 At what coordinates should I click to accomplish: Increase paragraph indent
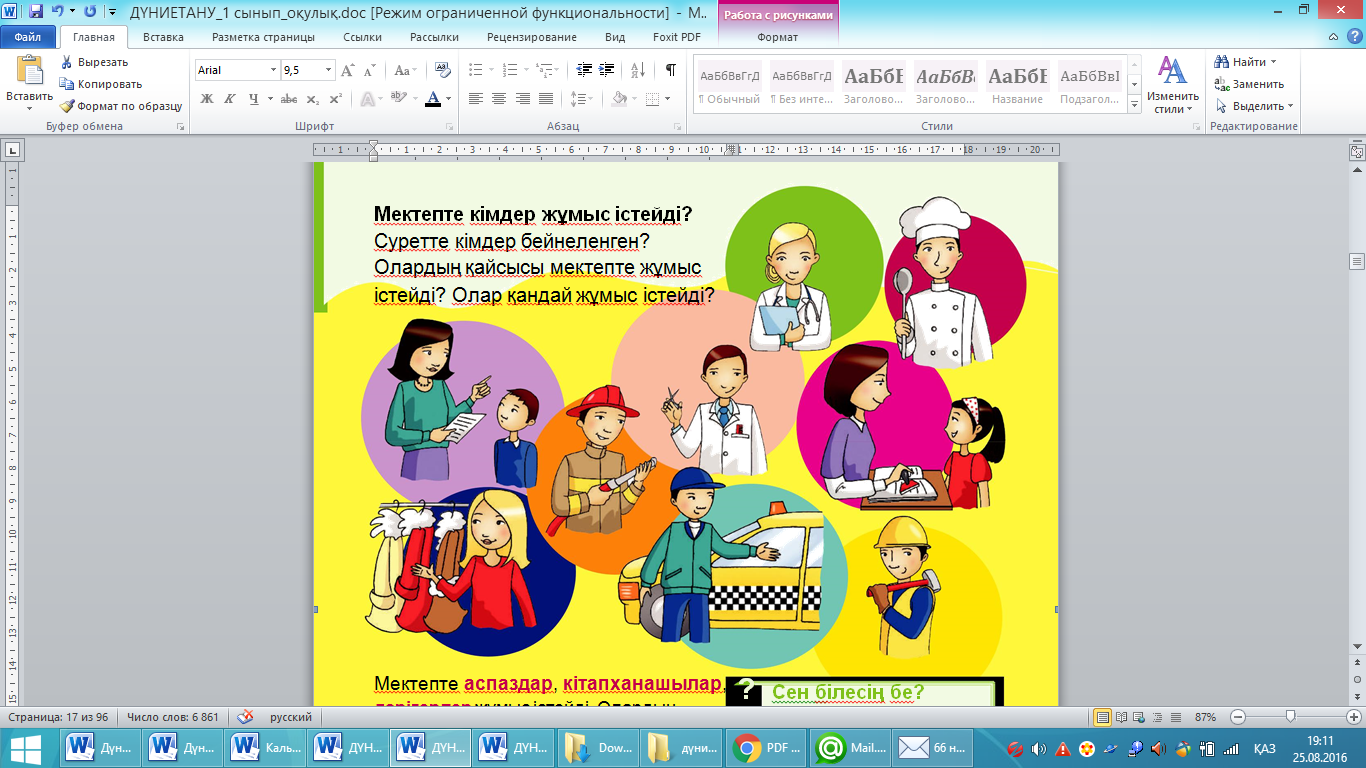(606, 70)
